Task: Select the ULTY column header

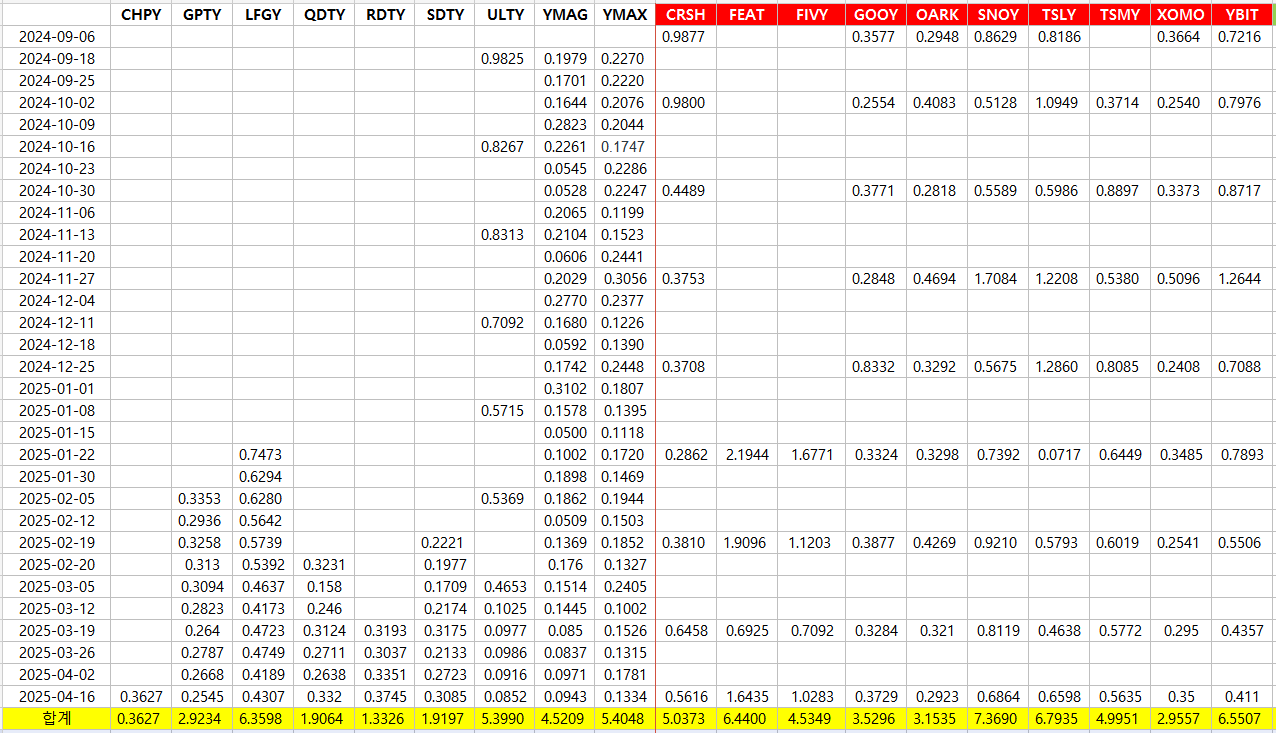Action: (x=505, y=14)
